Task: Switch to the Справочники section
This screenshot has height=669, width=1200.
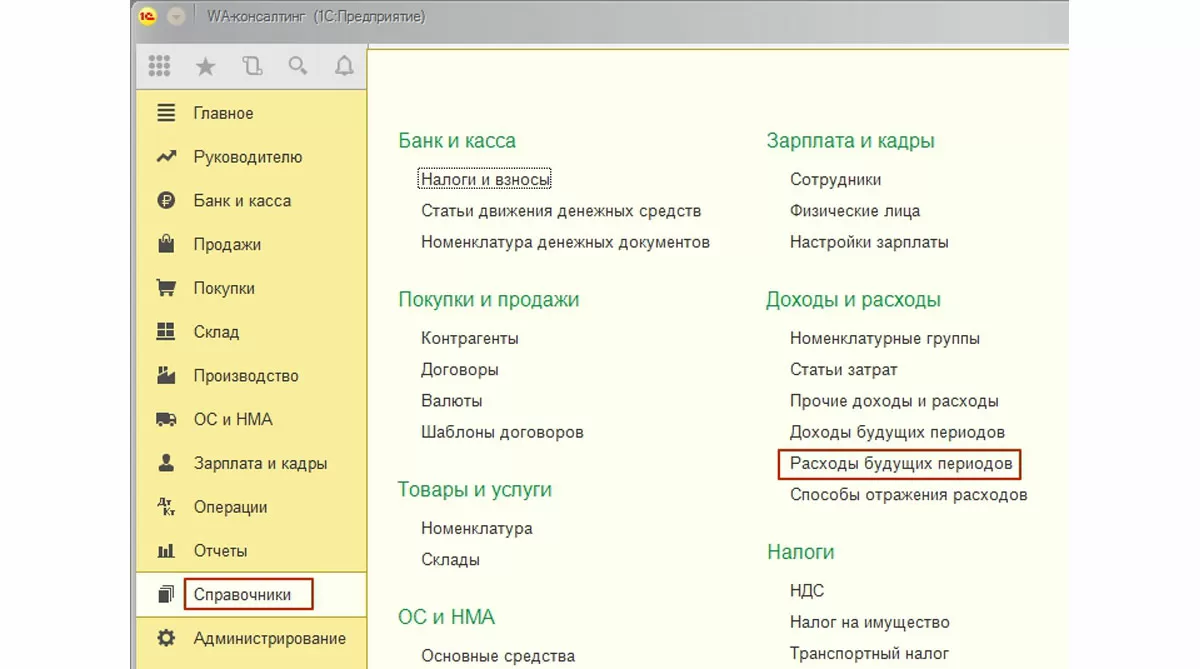Action: coord(243,594)
